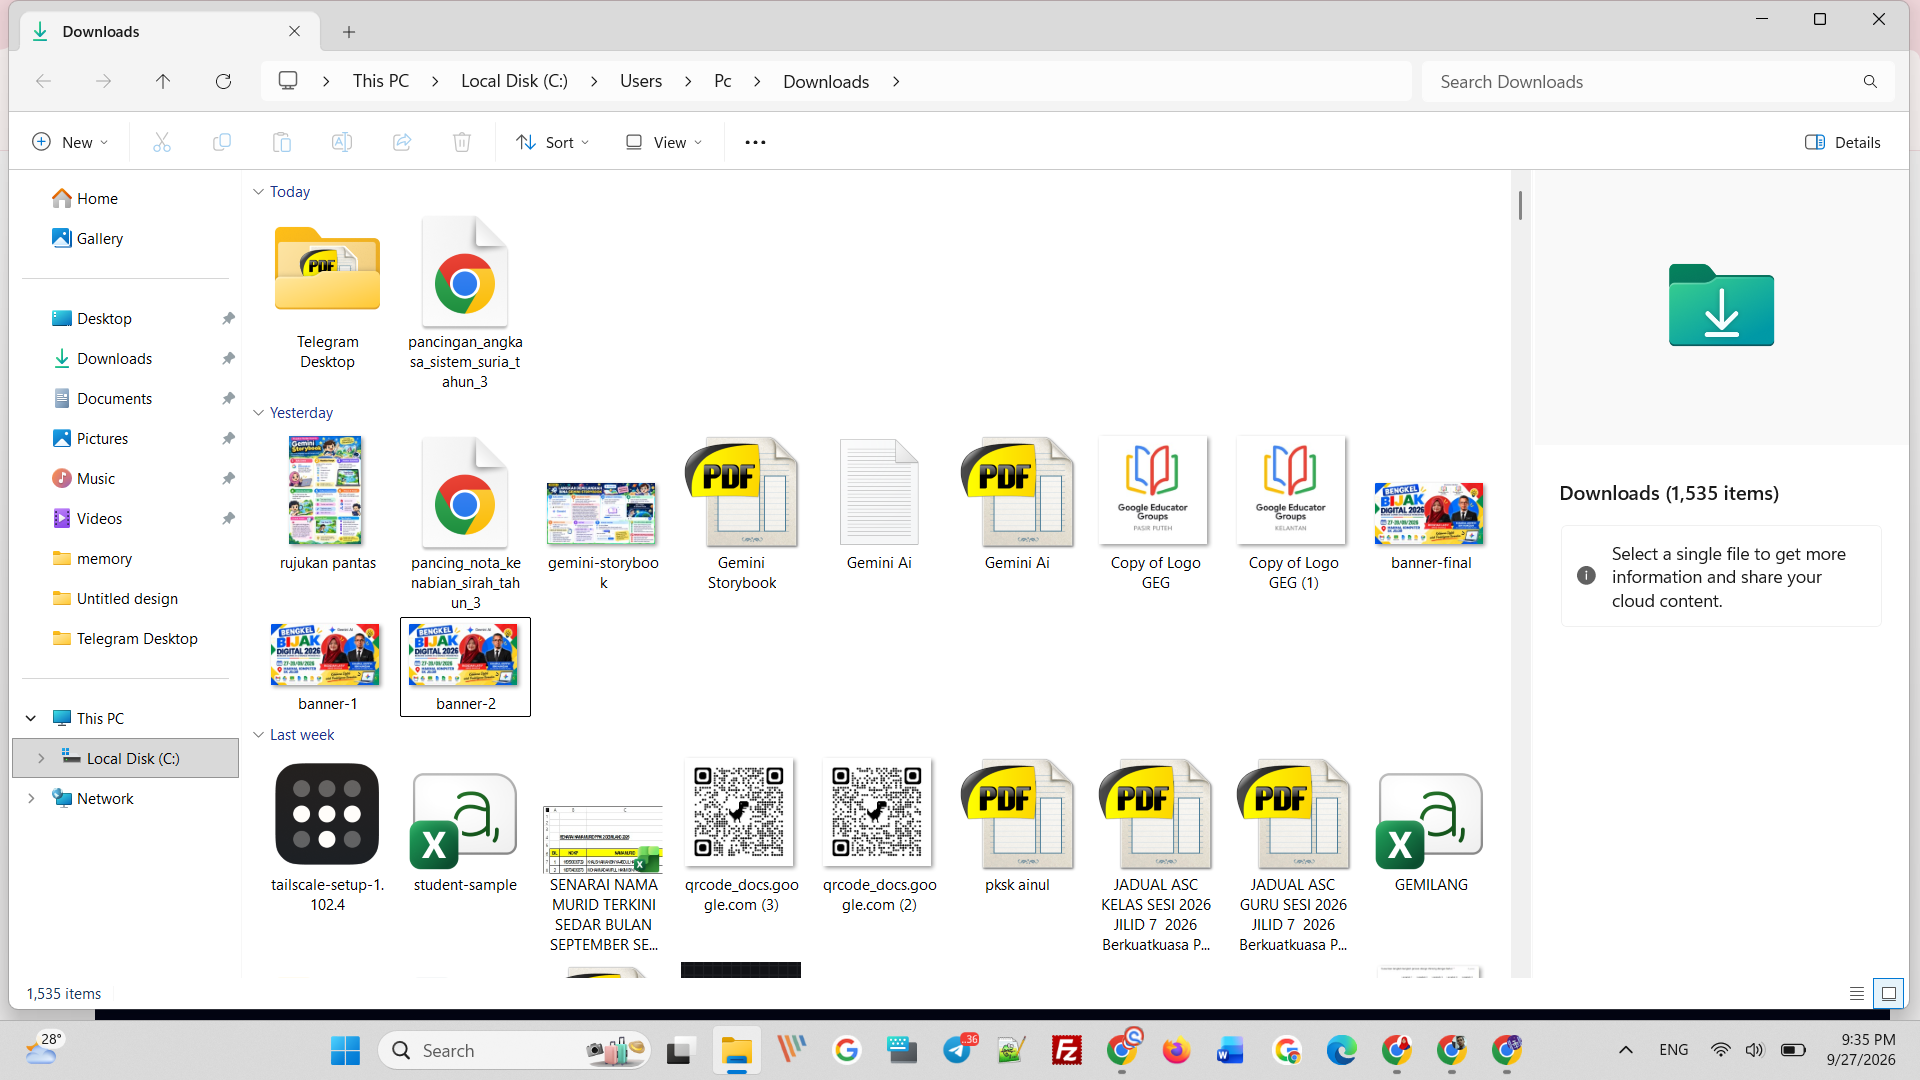Open the Sort dropdown

tap(553, 142)
